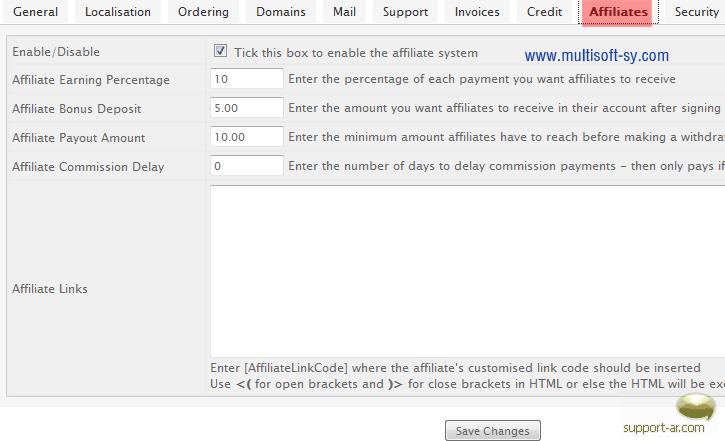This screenshot has height=441, width=725.
Task: Select the Affiliates tab
Action: 618,13
